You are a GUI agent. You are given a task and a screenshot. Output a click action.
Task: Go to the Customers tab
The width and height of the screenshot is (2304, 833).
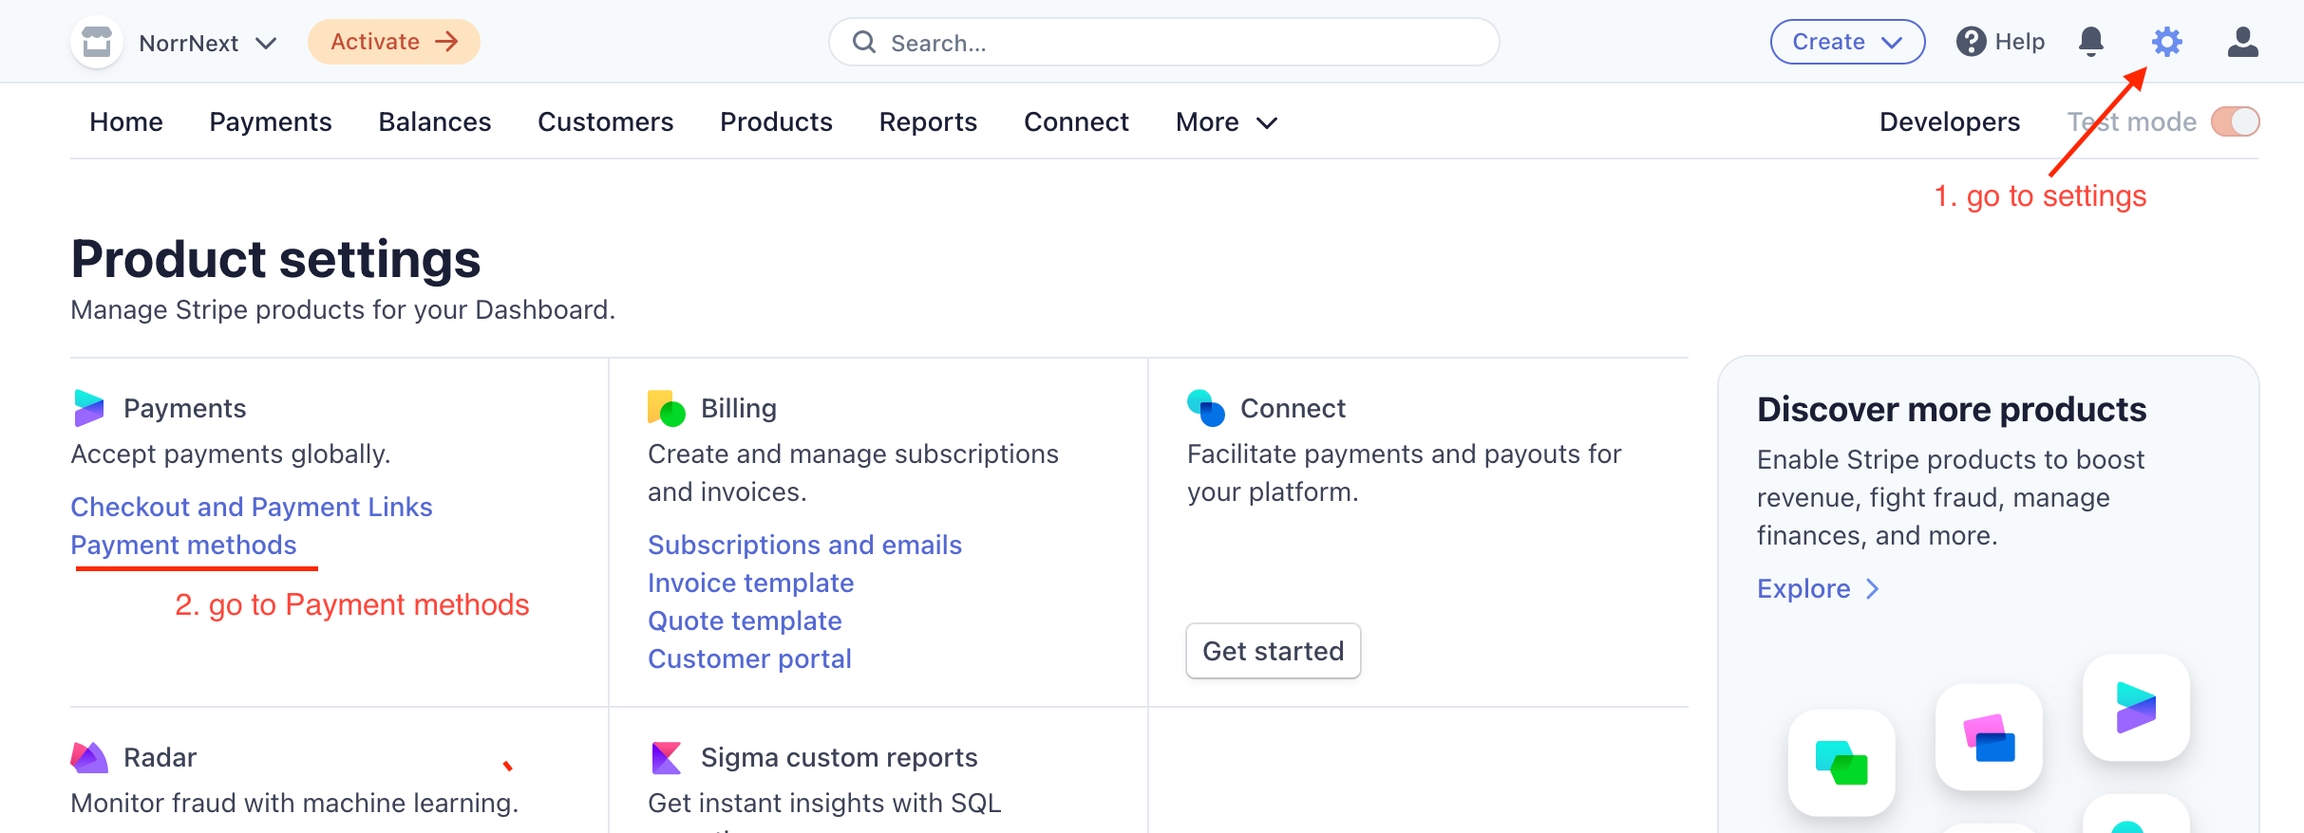point(605,122)
